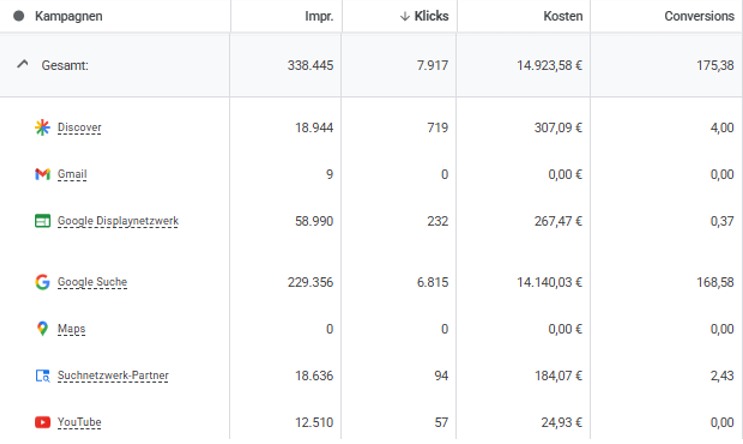Viewport: 743px width, 444px height.
Task: Click the Kampagnen column header
Action: click(68, 16)
